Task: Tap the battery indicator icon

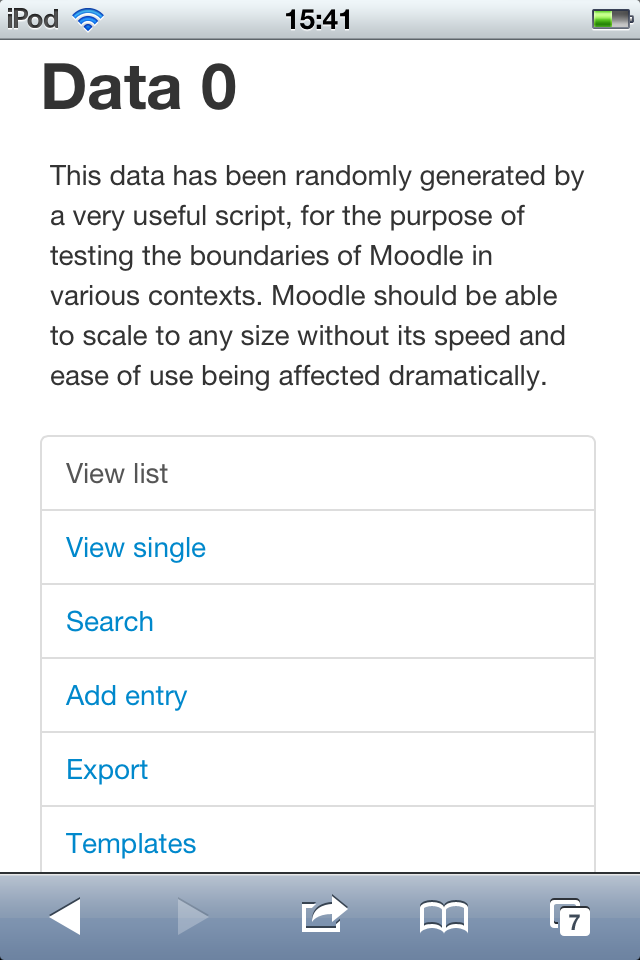Action: tap(612, 20)
